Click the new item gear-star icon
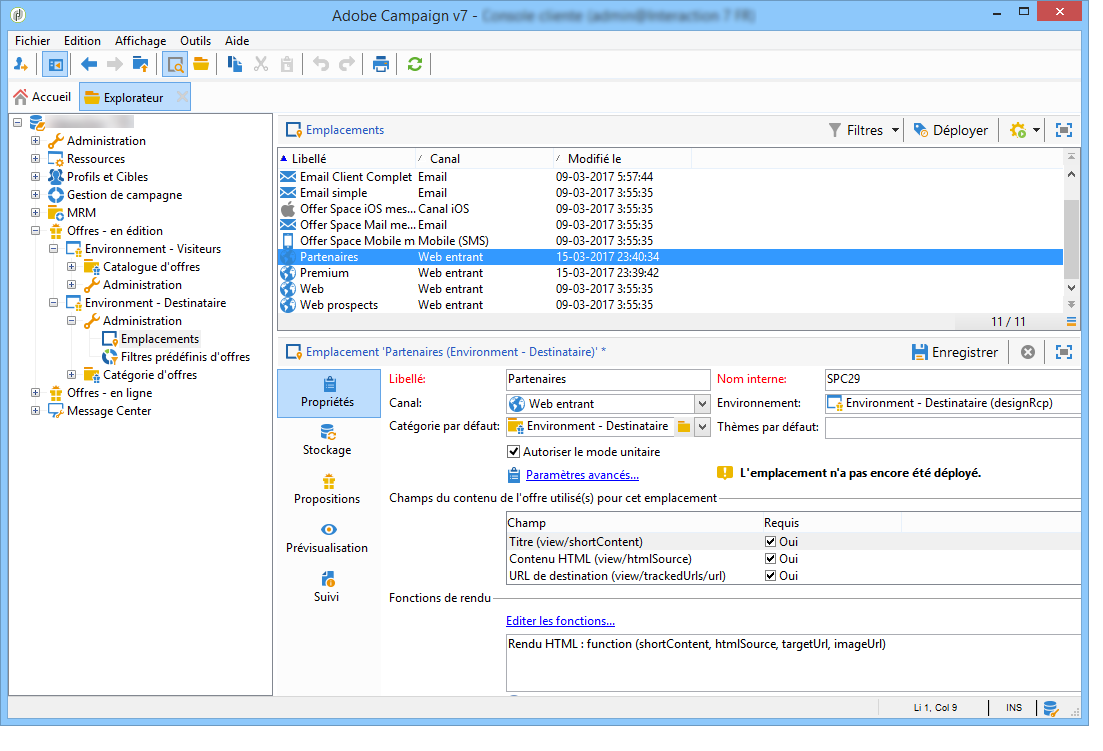Viewport: 1103px width, 751px height. [x=1017, y=130]
